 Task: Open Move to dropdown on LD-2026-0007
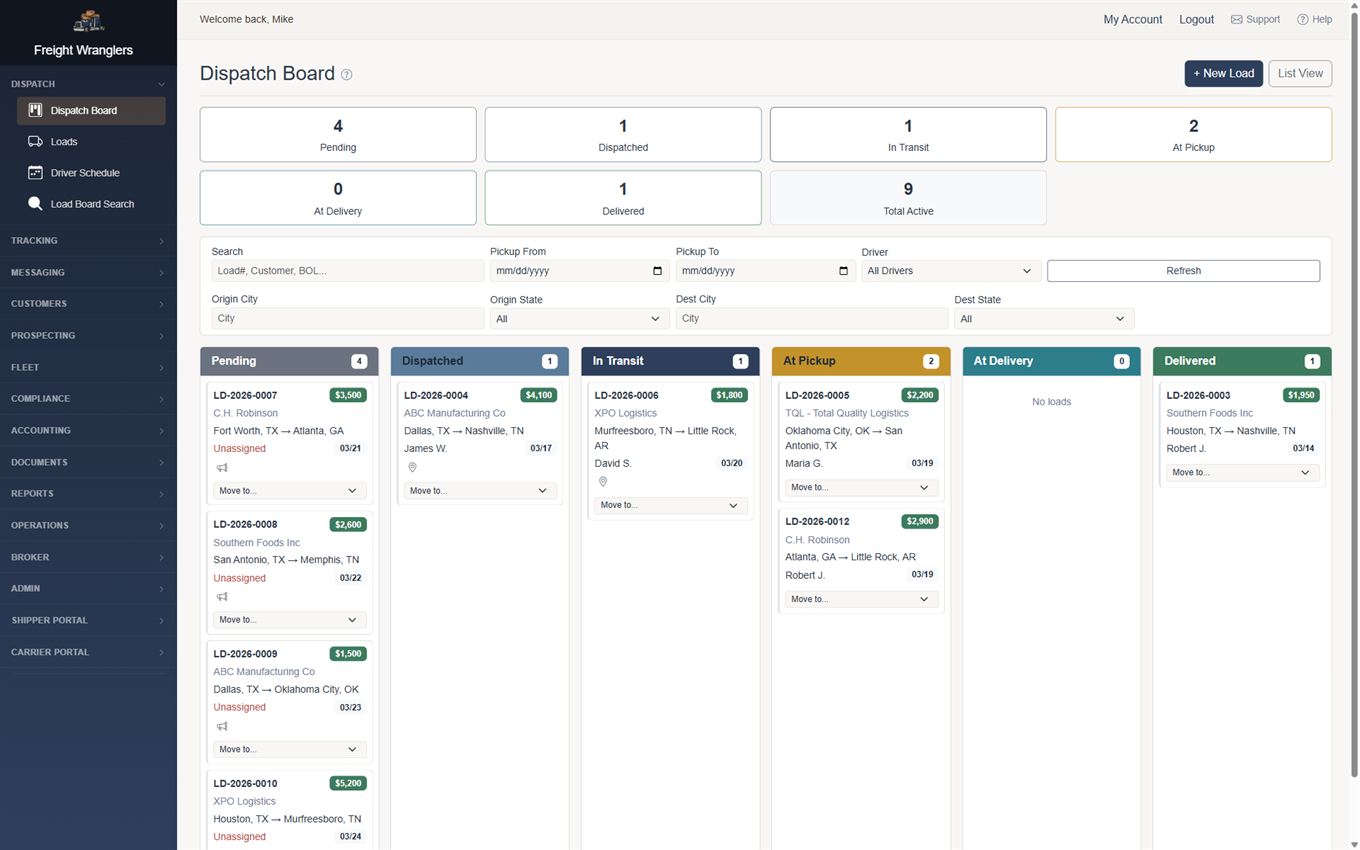coord(289,491)
